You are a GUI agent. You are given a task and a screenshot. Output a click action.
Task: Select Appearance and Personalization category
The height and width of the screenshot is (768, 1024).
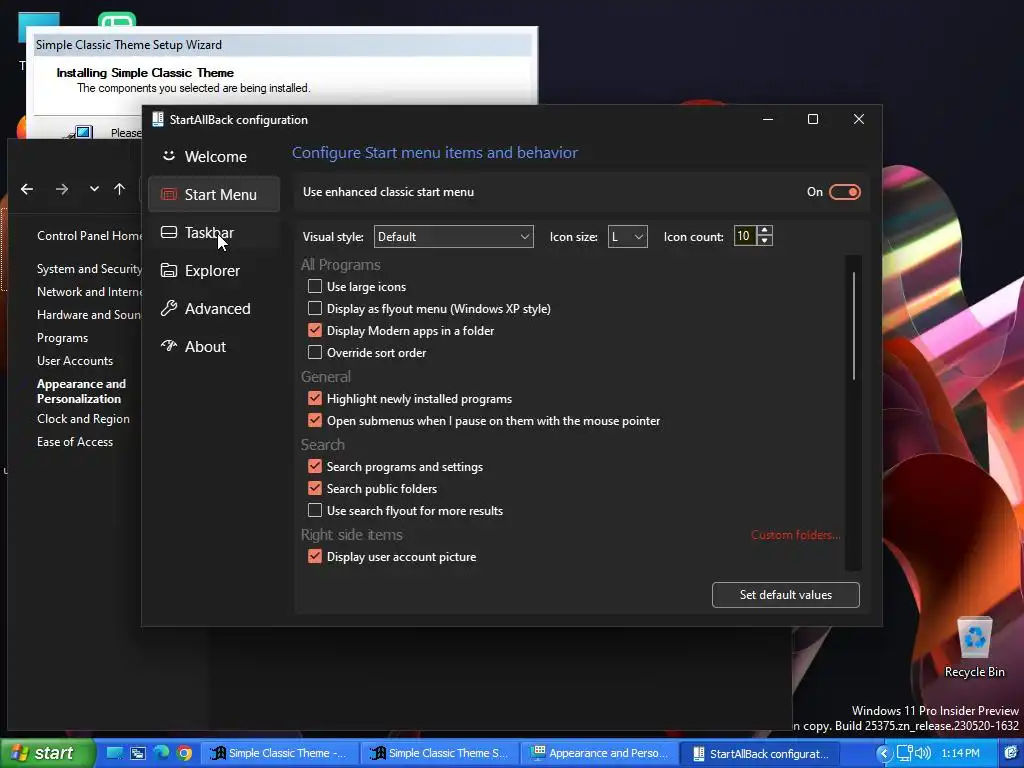pyautogui.click(x=82, y=391)
